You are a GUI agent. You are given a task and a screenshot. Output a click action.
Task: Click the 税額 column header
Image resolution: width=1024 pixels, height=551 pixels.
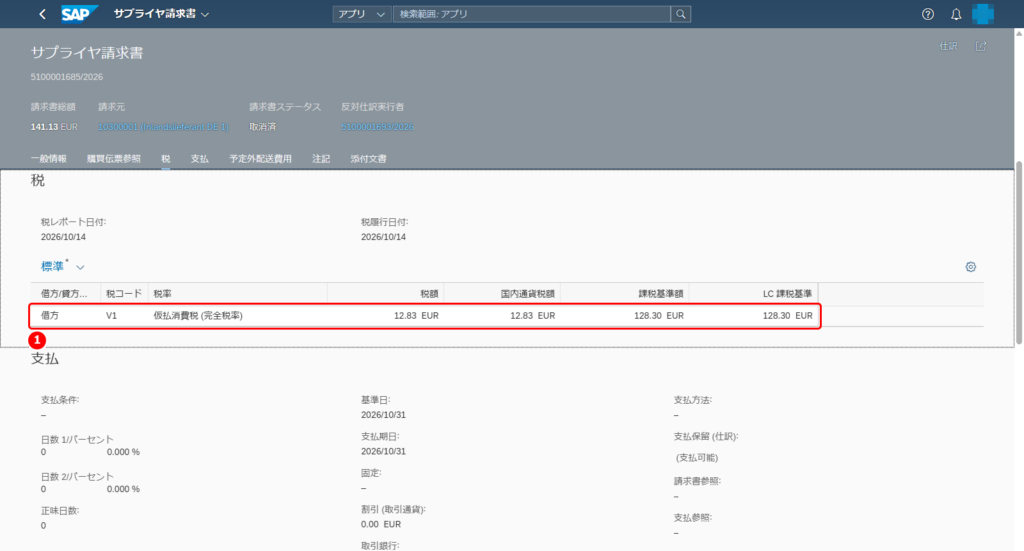click(385, 294)
